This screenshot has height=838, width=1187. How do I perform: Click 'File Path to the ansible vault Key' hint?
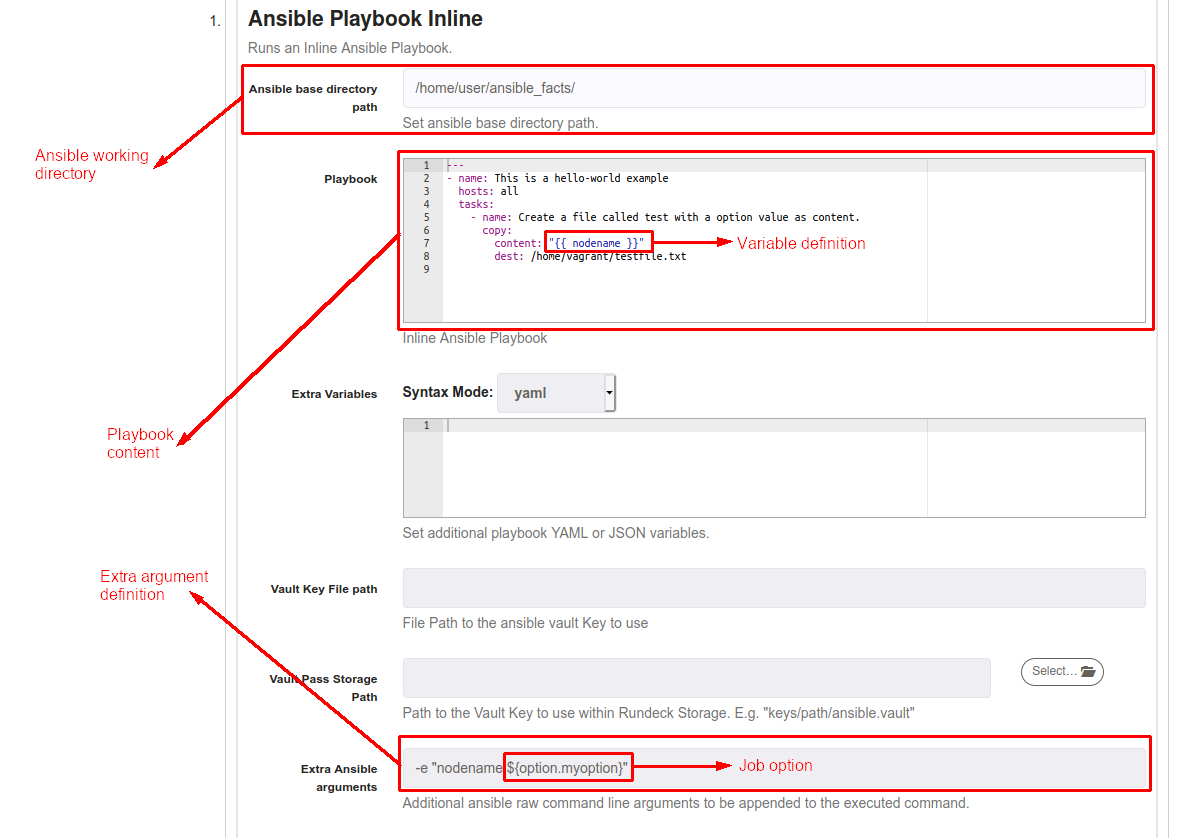pos(525,623)
